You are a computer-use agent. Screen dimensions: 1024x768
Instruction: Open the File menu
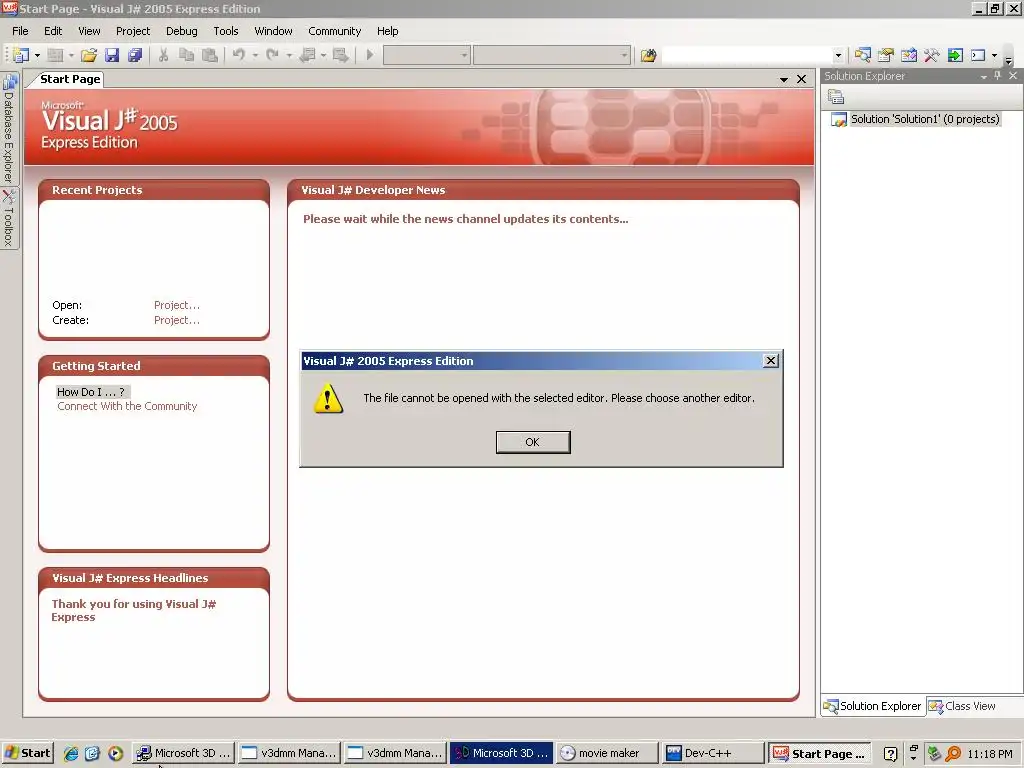point(20,31)
